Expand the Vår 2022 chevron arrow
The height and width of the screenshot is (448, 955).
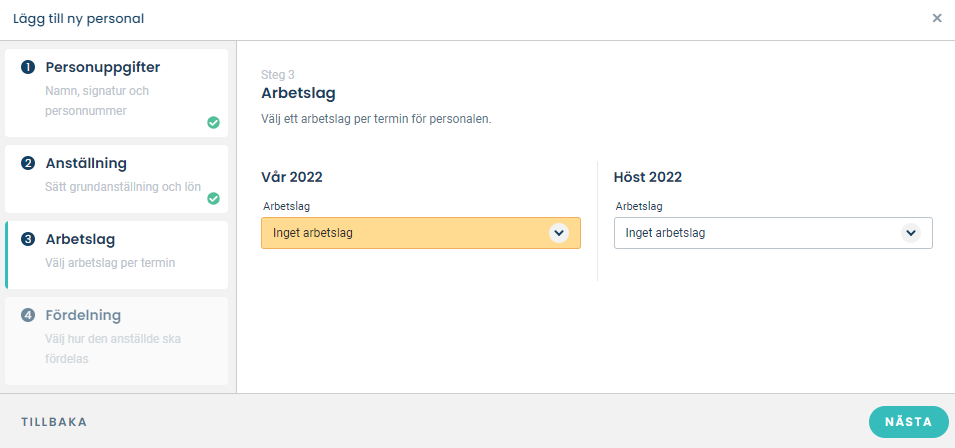pyautogui.click(x=559, y=233)
